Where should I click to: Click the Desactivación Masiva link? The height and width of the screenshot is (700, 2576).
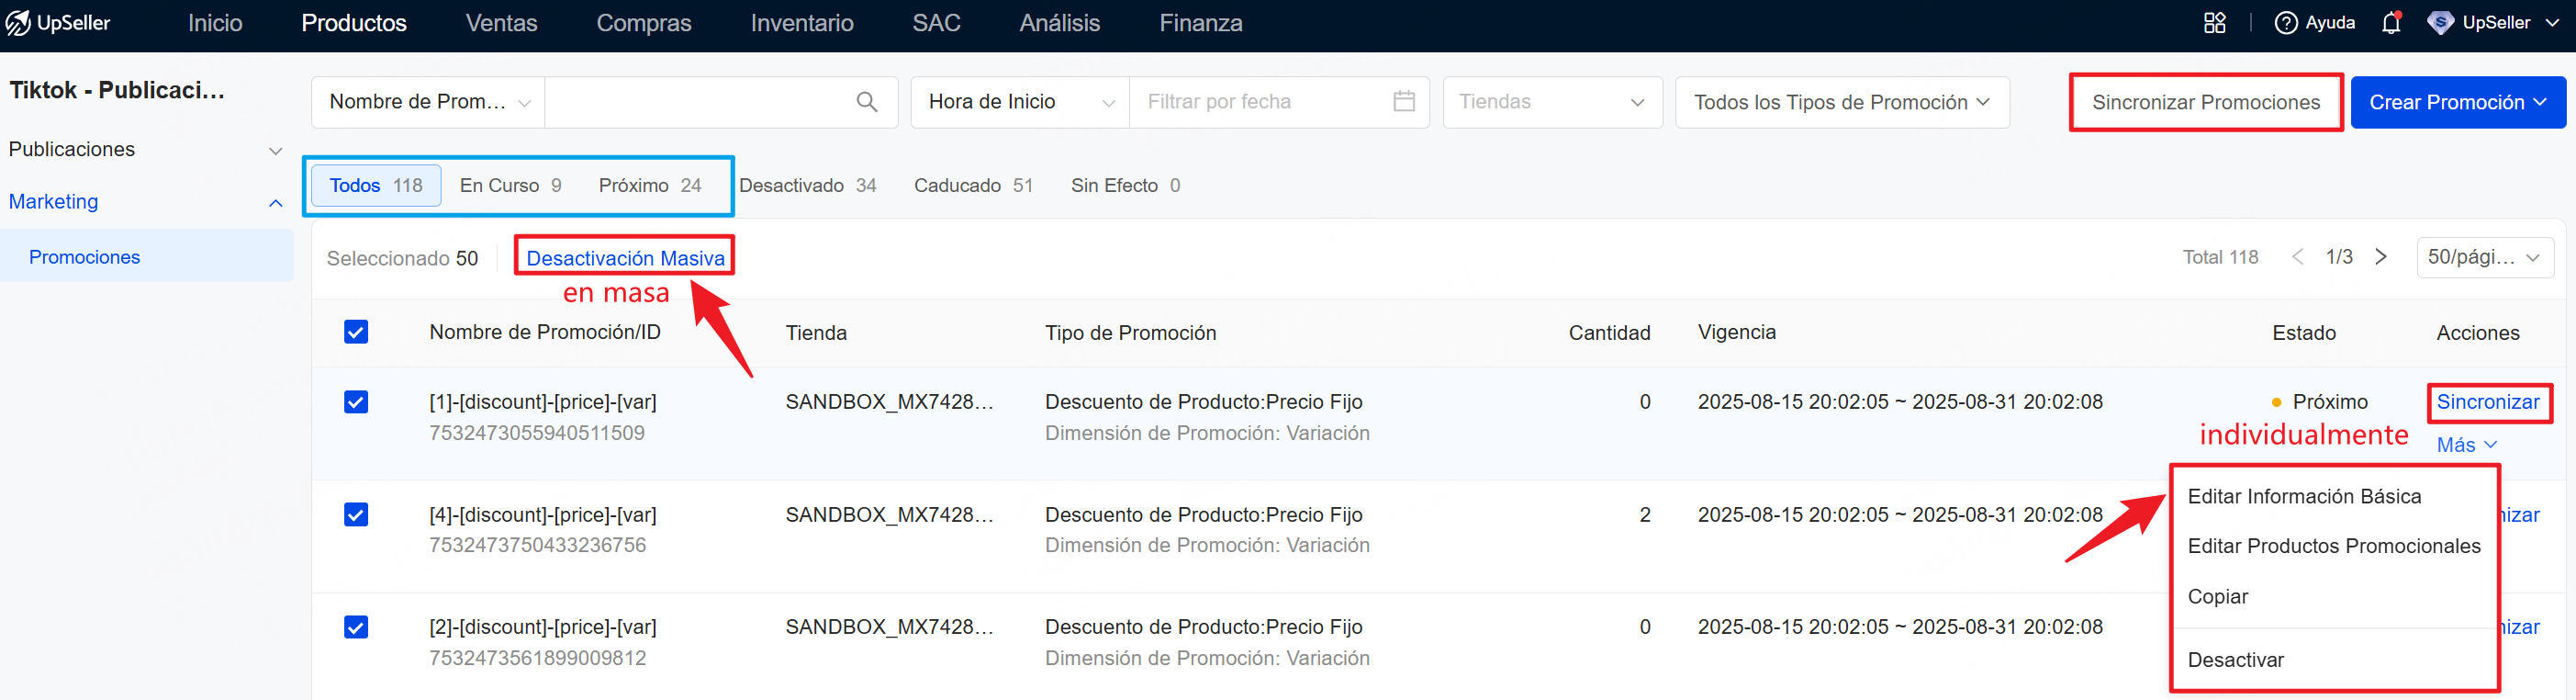point(625,258)
